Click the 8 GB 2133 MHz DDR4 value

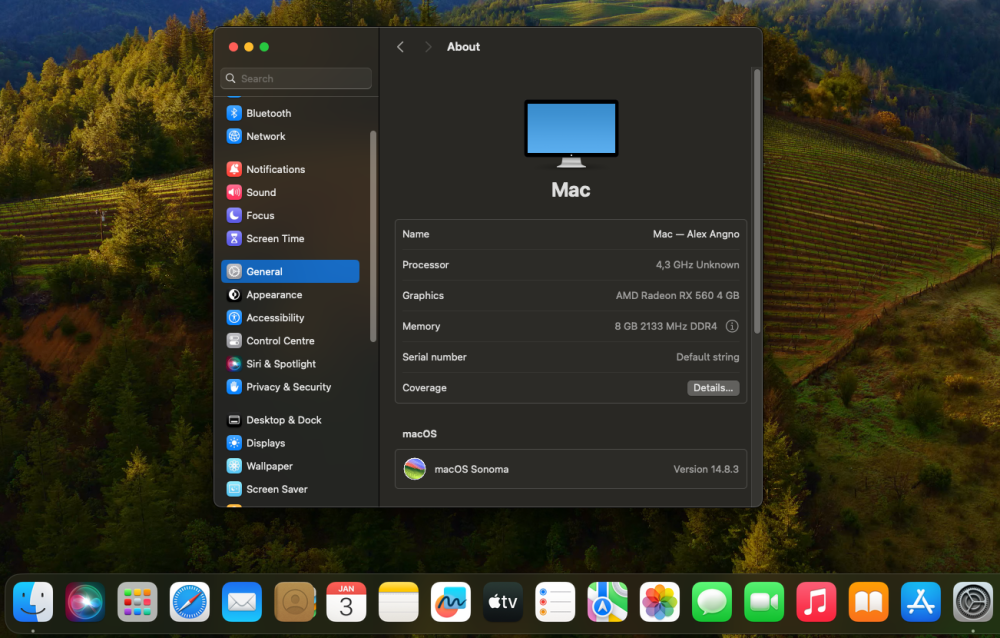[666, 326]
